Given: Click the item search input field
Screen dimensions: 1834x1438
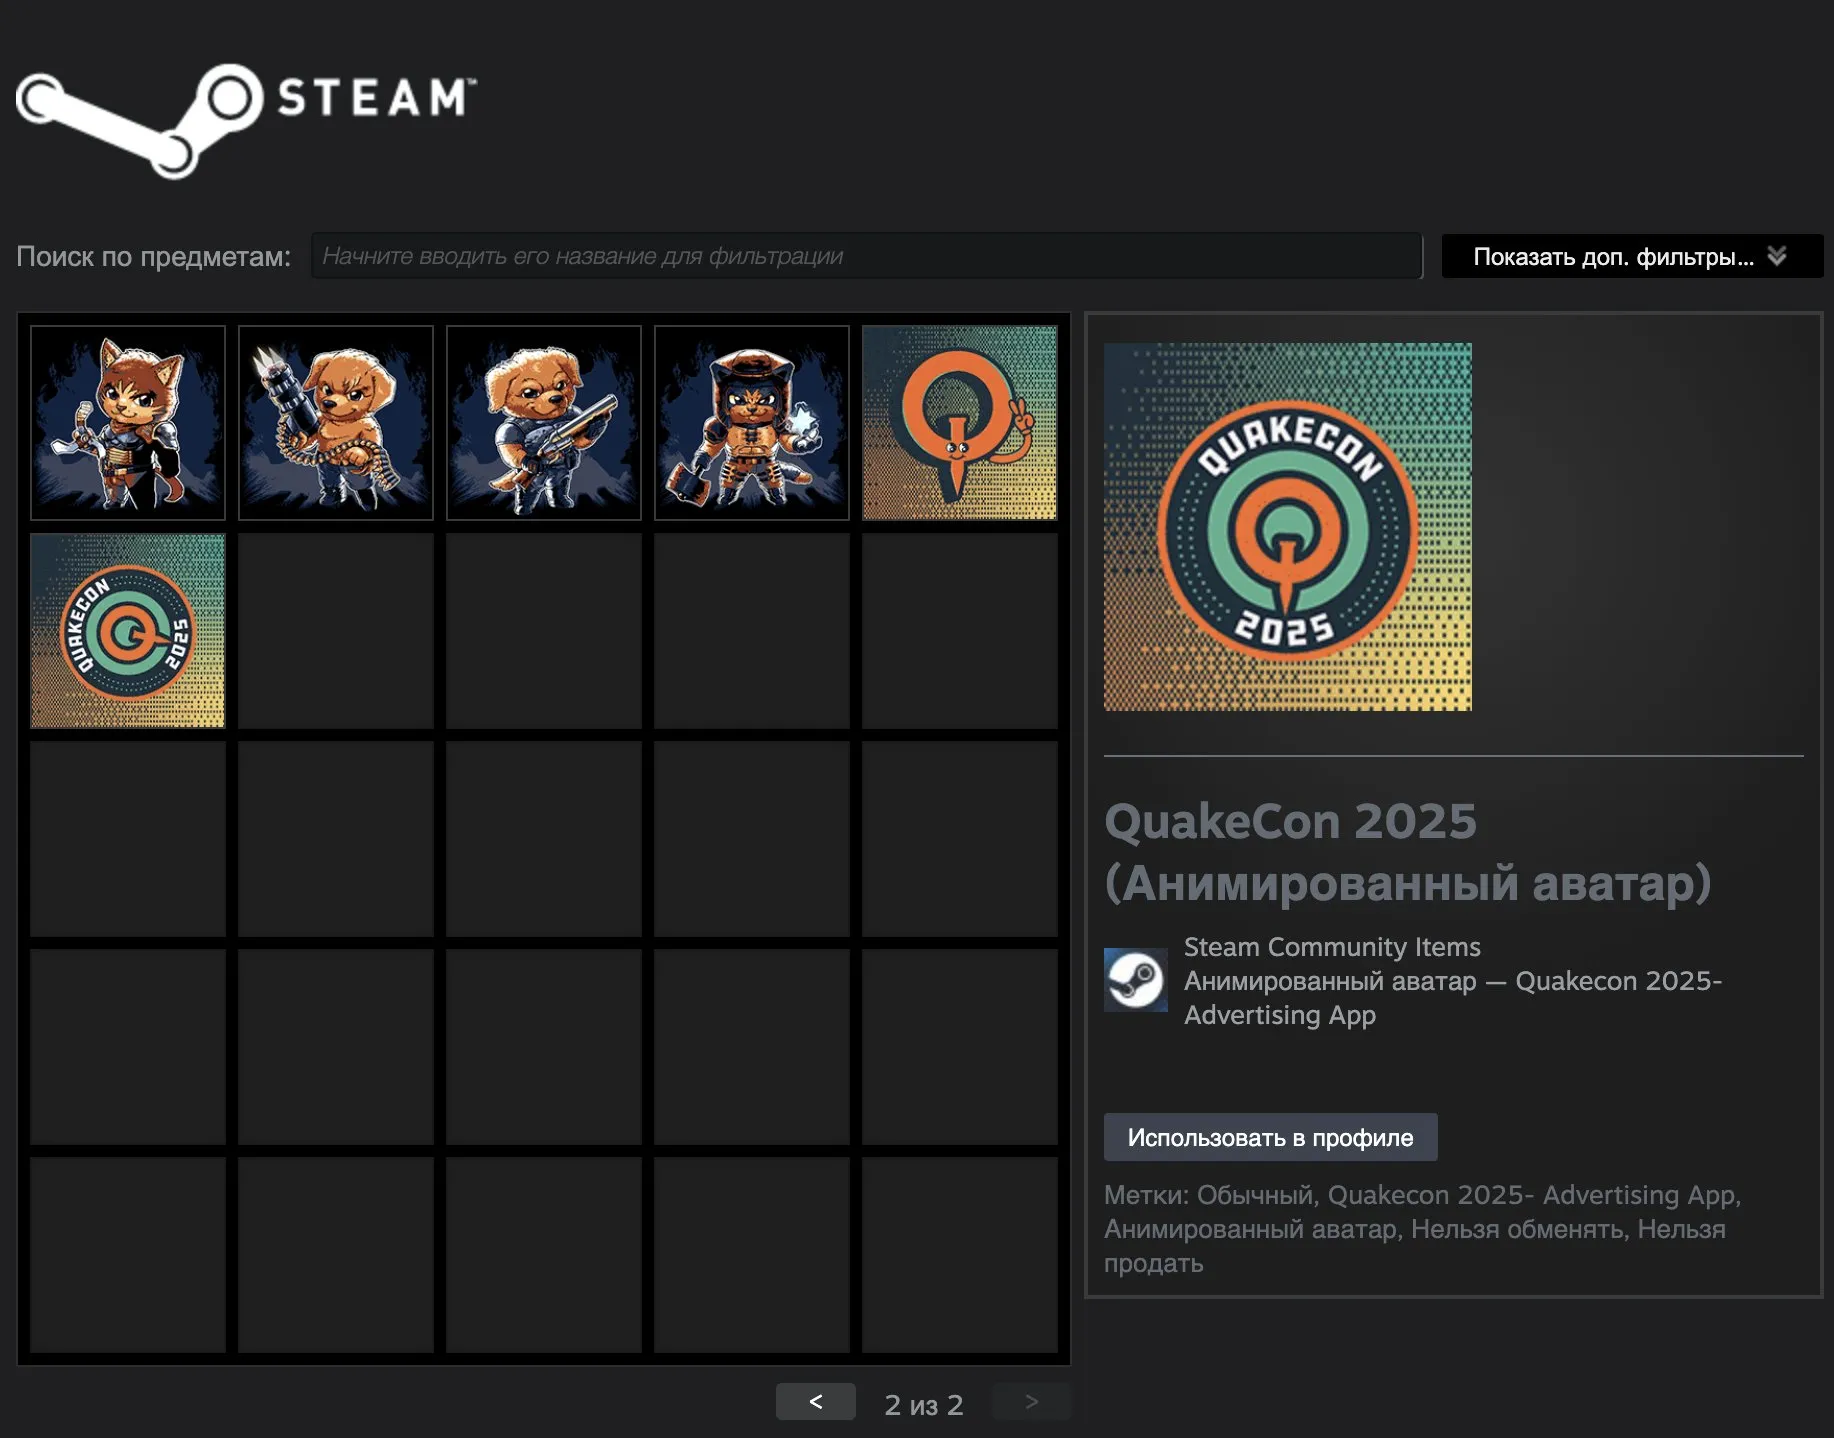Looking at the screenshot, I should tap(866, 256).
